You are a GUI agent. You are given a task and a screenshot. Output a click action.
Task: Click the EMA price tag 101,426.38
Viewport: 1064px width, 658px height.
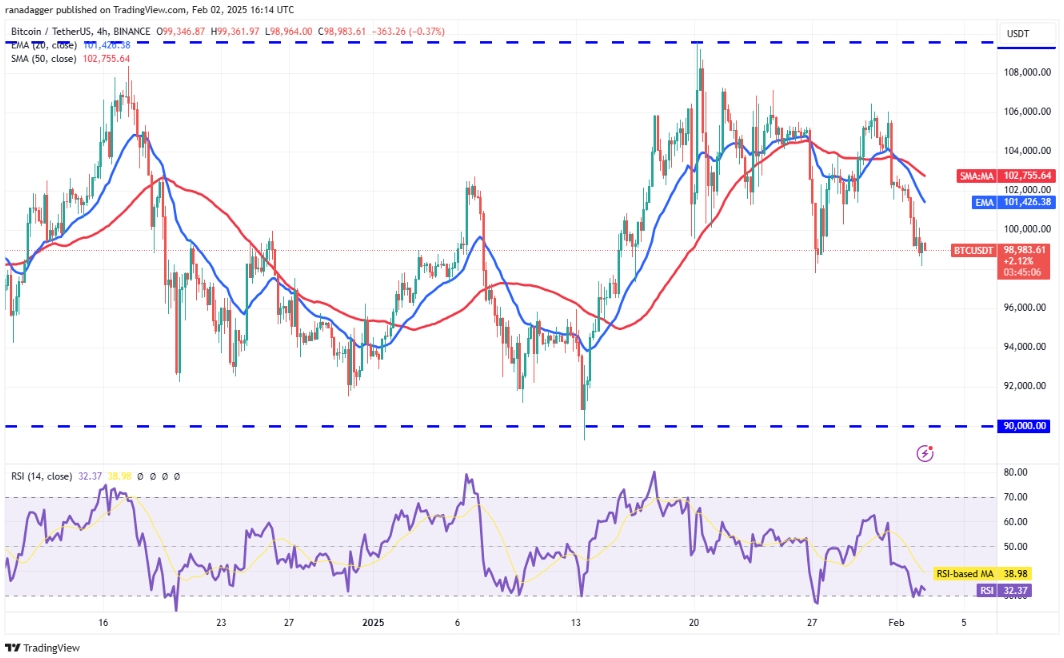[x=1014, y=202]
